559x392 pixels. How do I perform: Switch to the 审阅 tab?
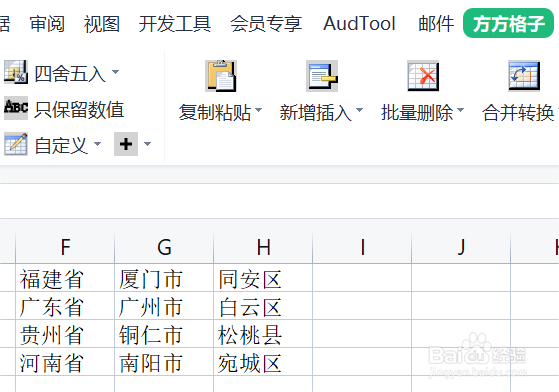click(x=47, y=24)
